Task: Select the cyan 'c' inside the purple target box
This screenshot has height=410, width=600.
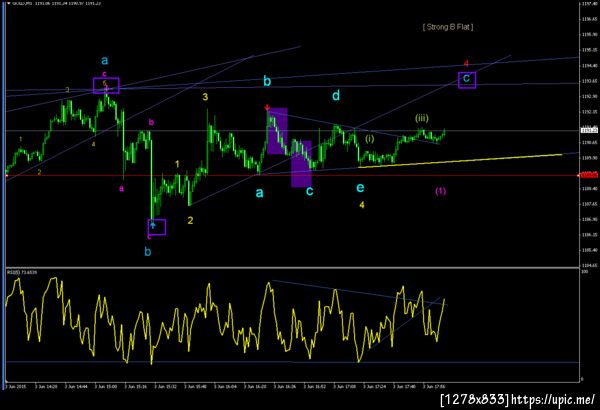Action: click(x=466, y=78)
